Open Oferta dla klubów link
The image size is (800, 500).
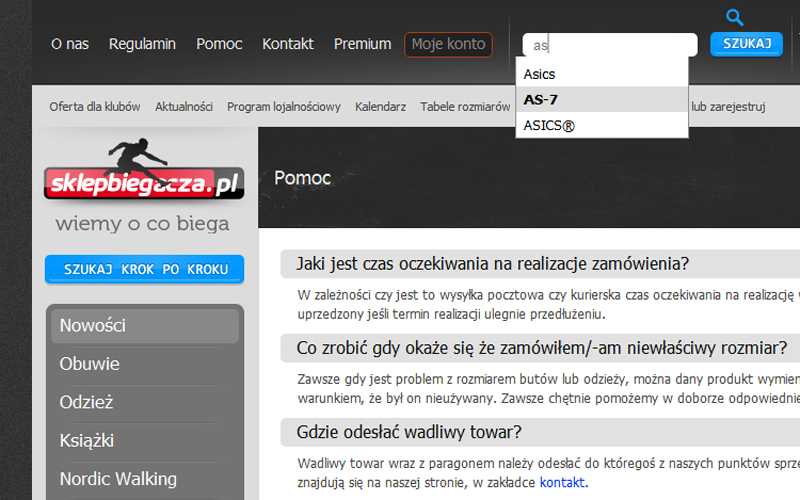[x=95, y=107]
